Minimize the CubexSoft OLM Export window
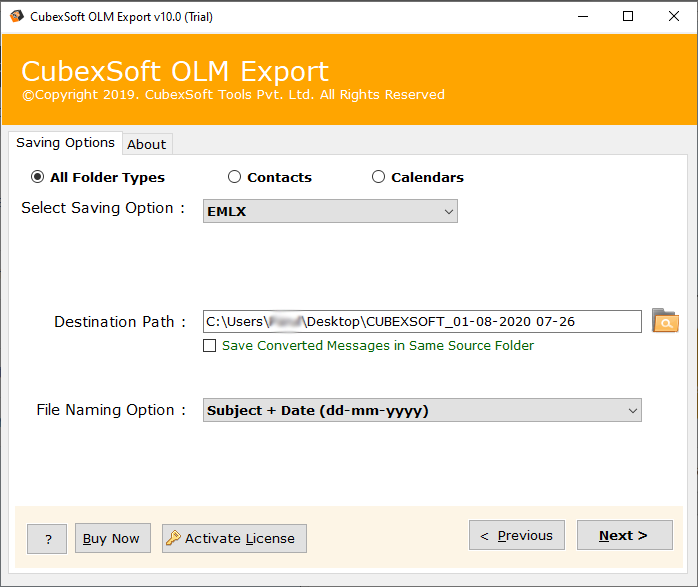The image size is (698, 587). [x=582, y=16]
